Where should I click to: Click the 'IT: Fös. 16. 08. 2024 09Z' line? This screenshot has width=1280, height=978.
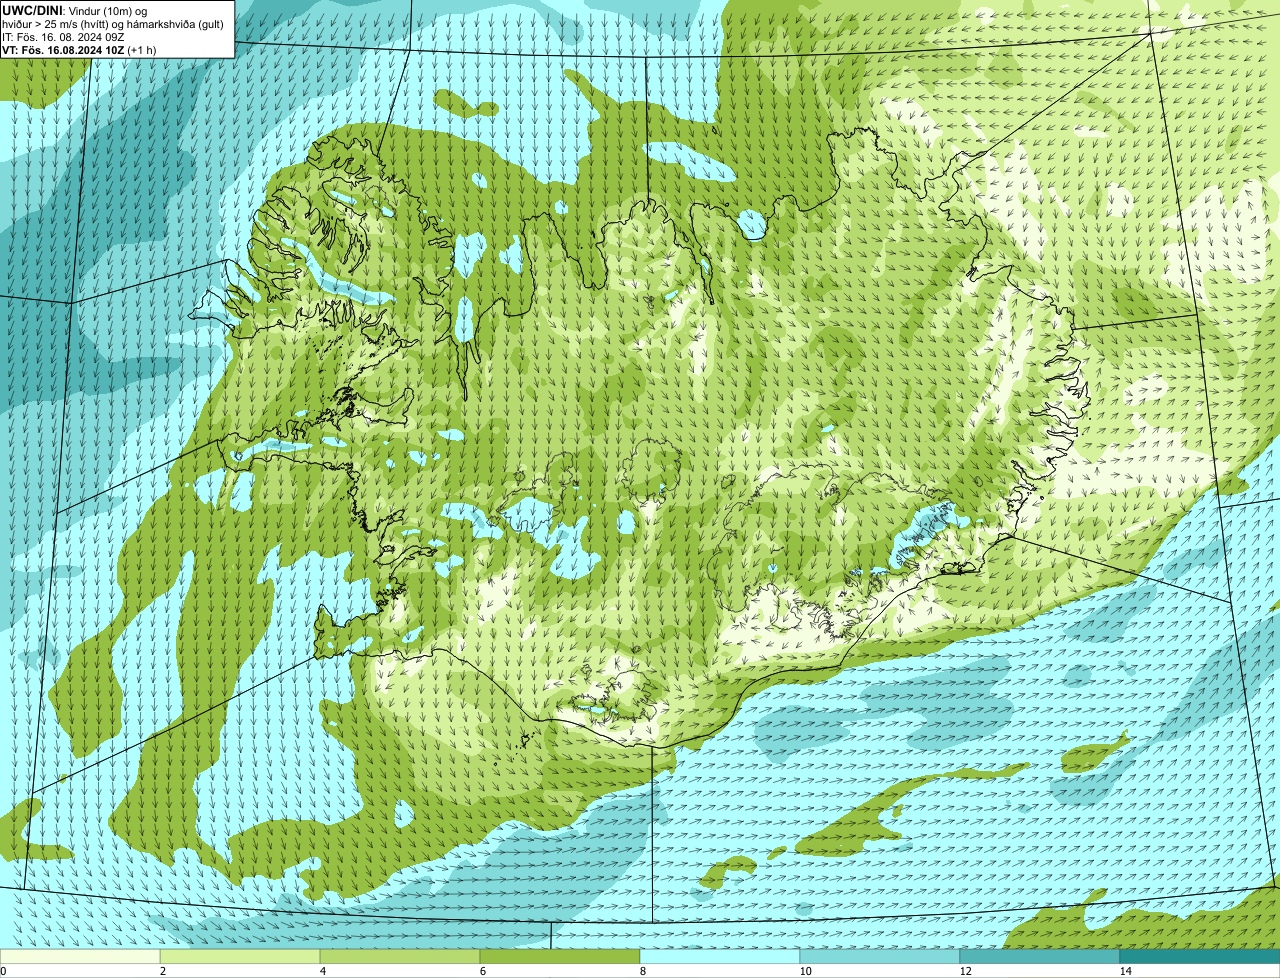click(64, 37)
